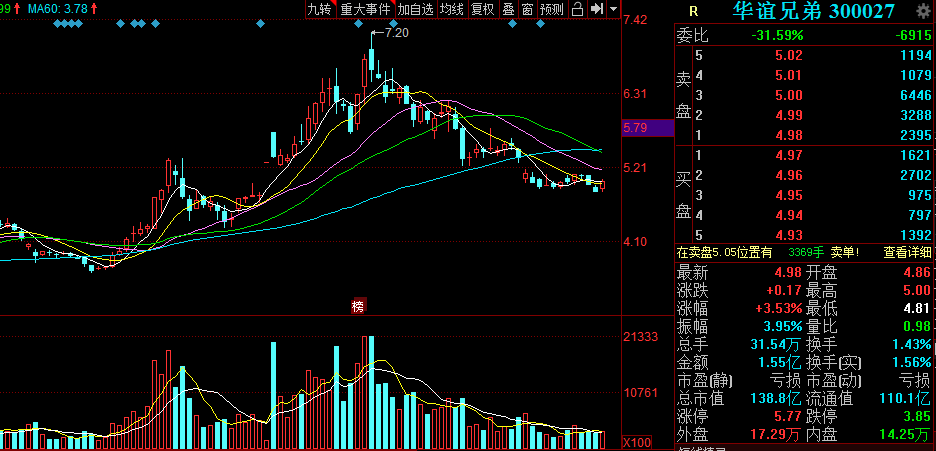Click the 总手 31.54万 value
This screenshot has height=451, width=936.
coord(776,345)
